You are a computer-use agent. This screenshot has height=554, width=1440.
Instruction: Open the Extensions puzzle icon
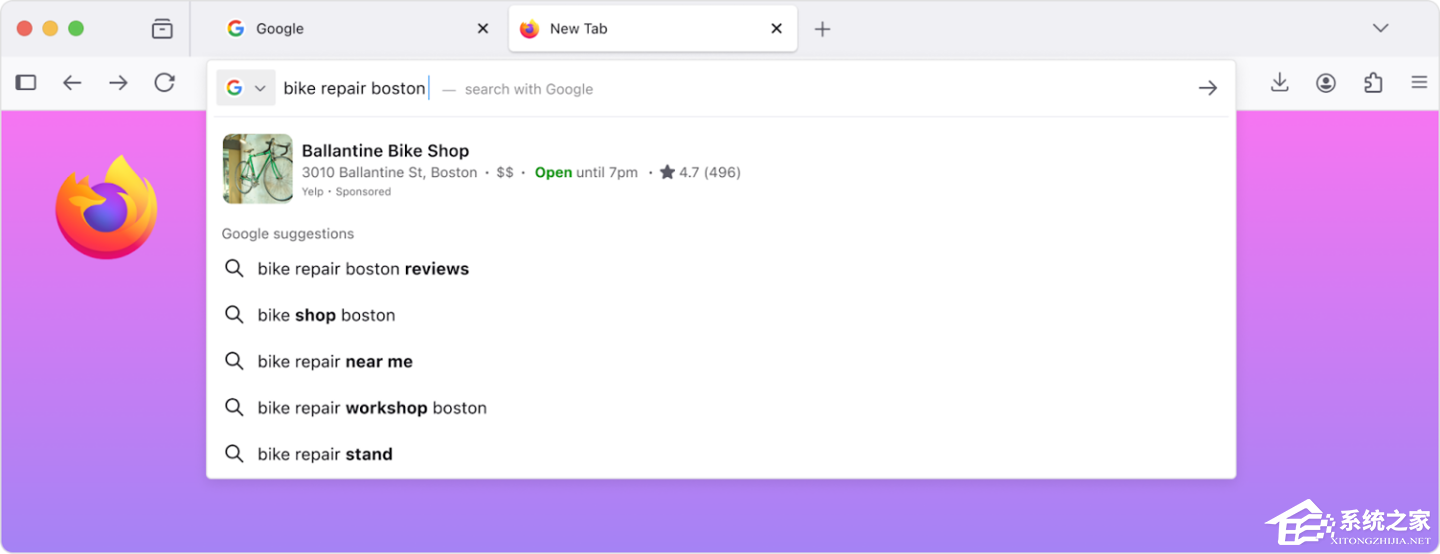point(1373,83)
